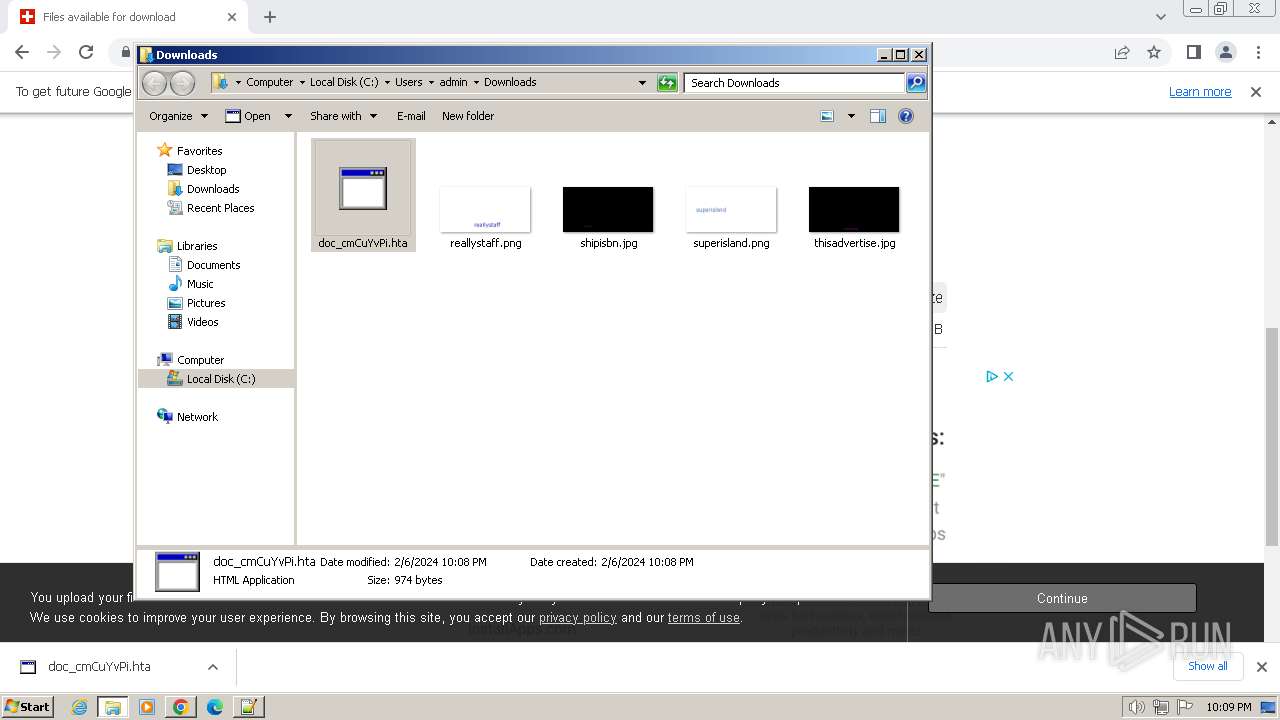Click the Chrome back arrow

[22, 53]
